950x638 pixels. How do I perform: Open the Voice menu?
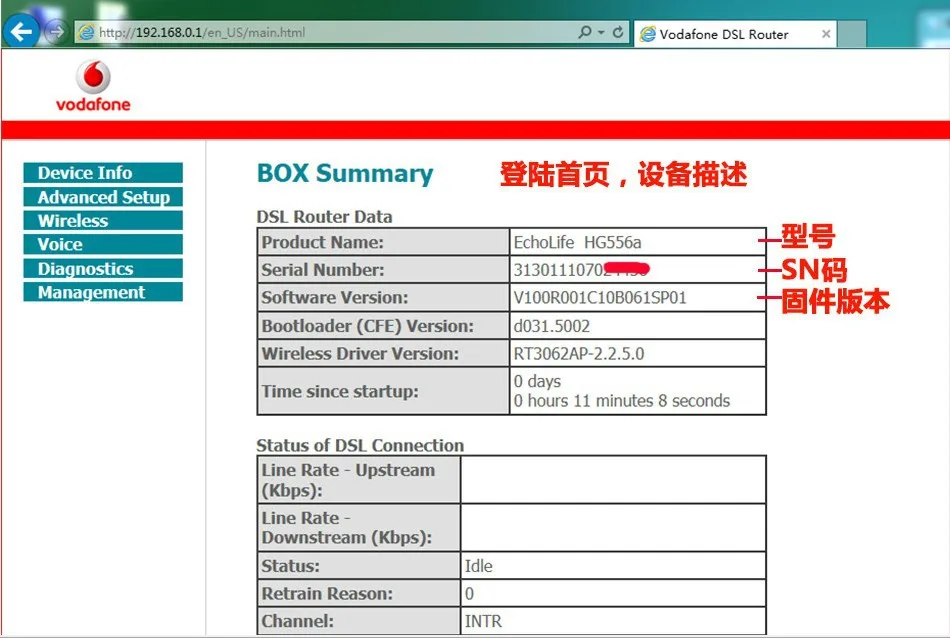point(103,244)
